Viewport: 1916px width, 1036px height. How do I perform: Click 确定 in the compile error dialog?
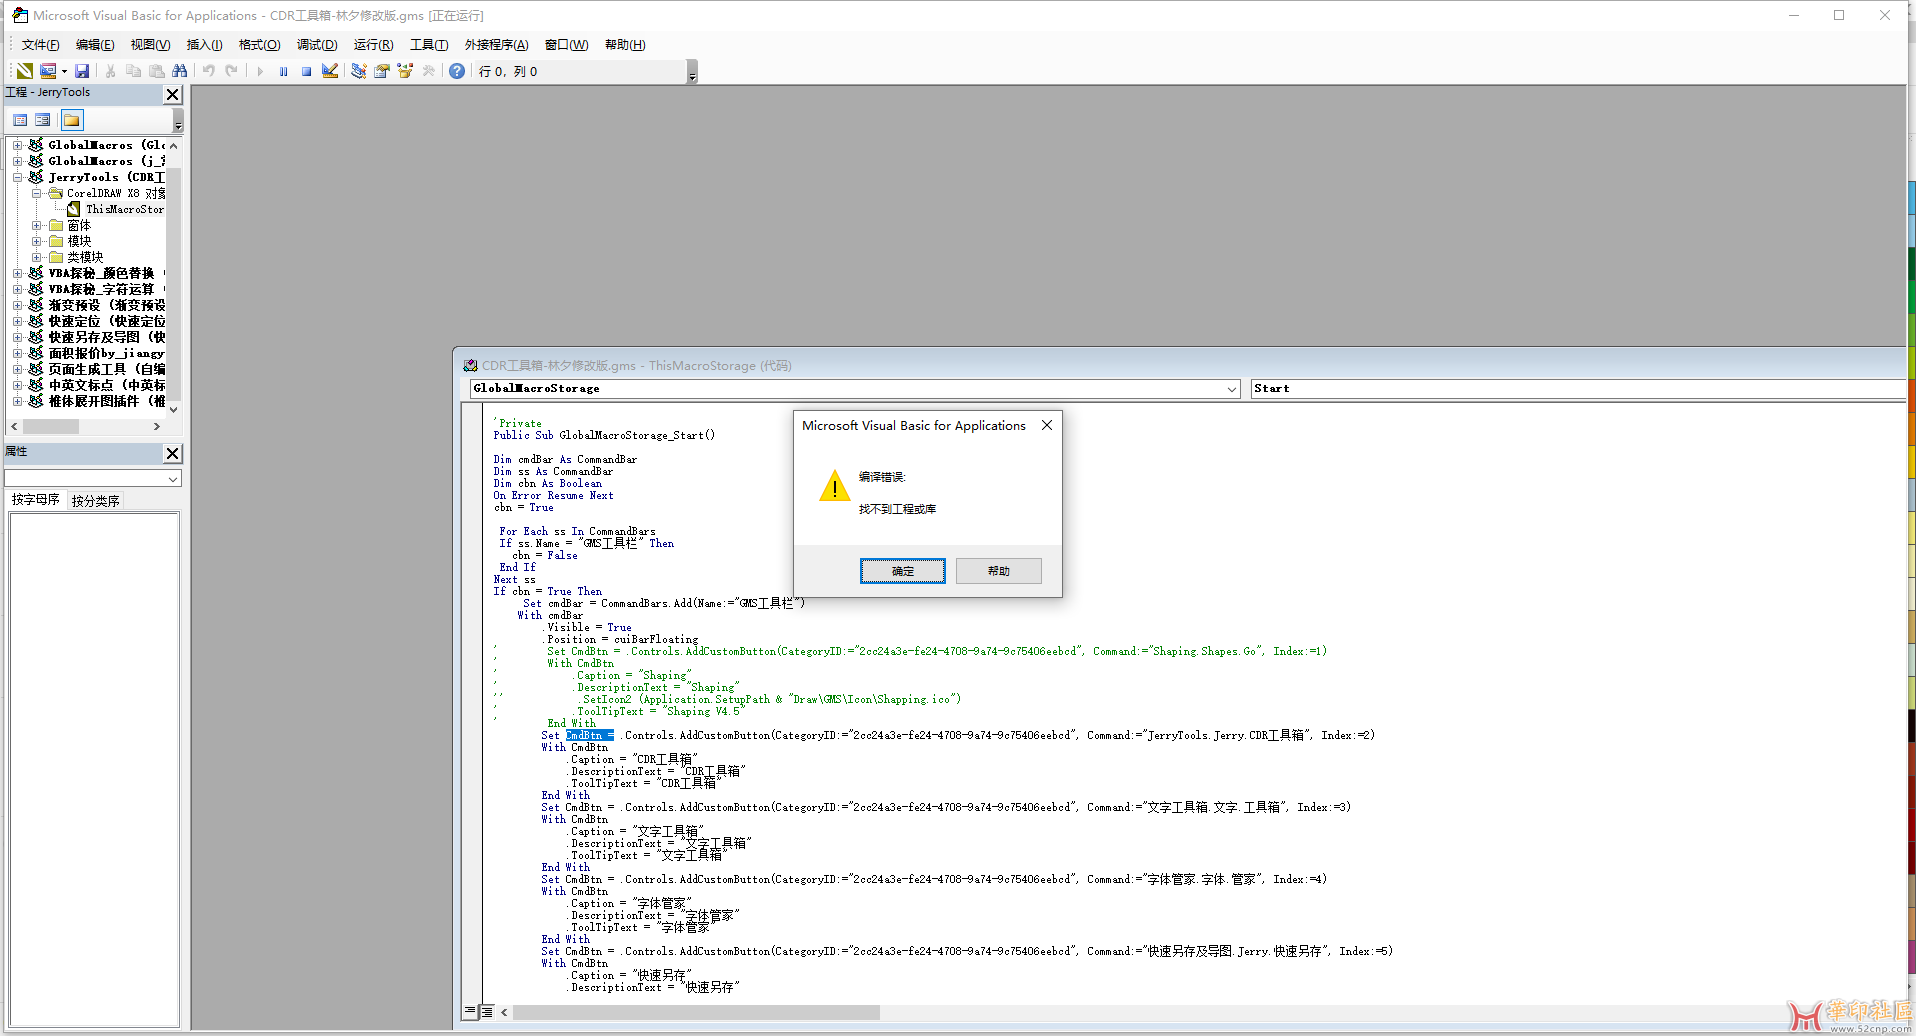coord(903,571)
